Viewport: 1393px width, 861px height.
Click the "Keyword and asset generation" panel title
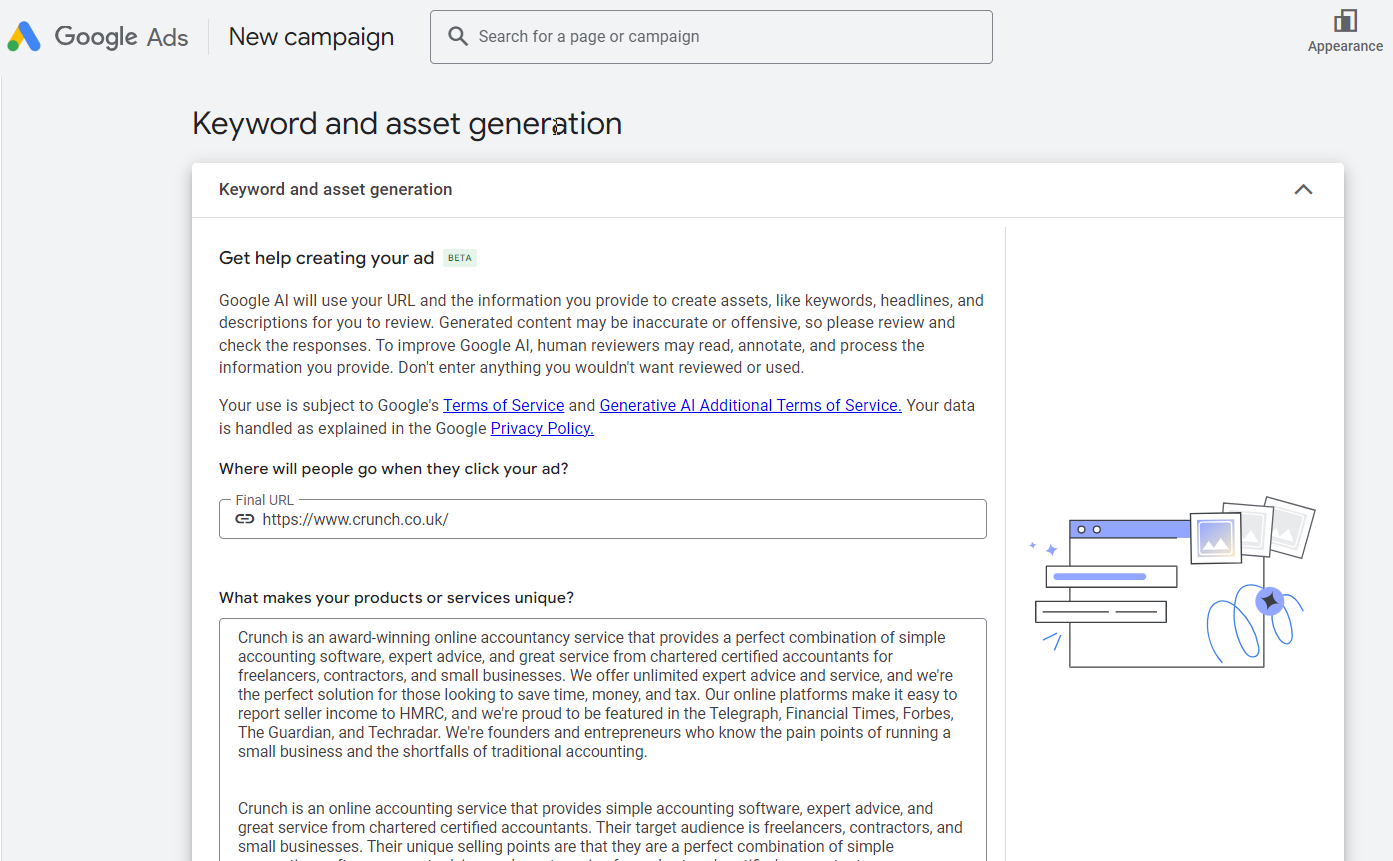pos(335,190)
